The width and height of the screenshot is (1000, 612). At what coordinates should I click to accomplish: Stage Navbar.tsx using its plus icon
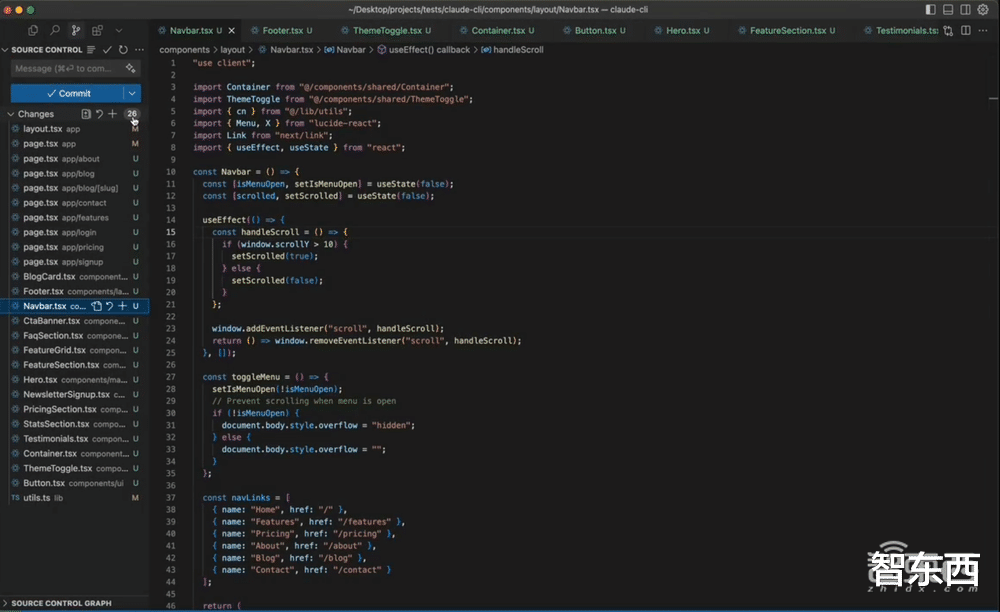[x=122, y=306]
